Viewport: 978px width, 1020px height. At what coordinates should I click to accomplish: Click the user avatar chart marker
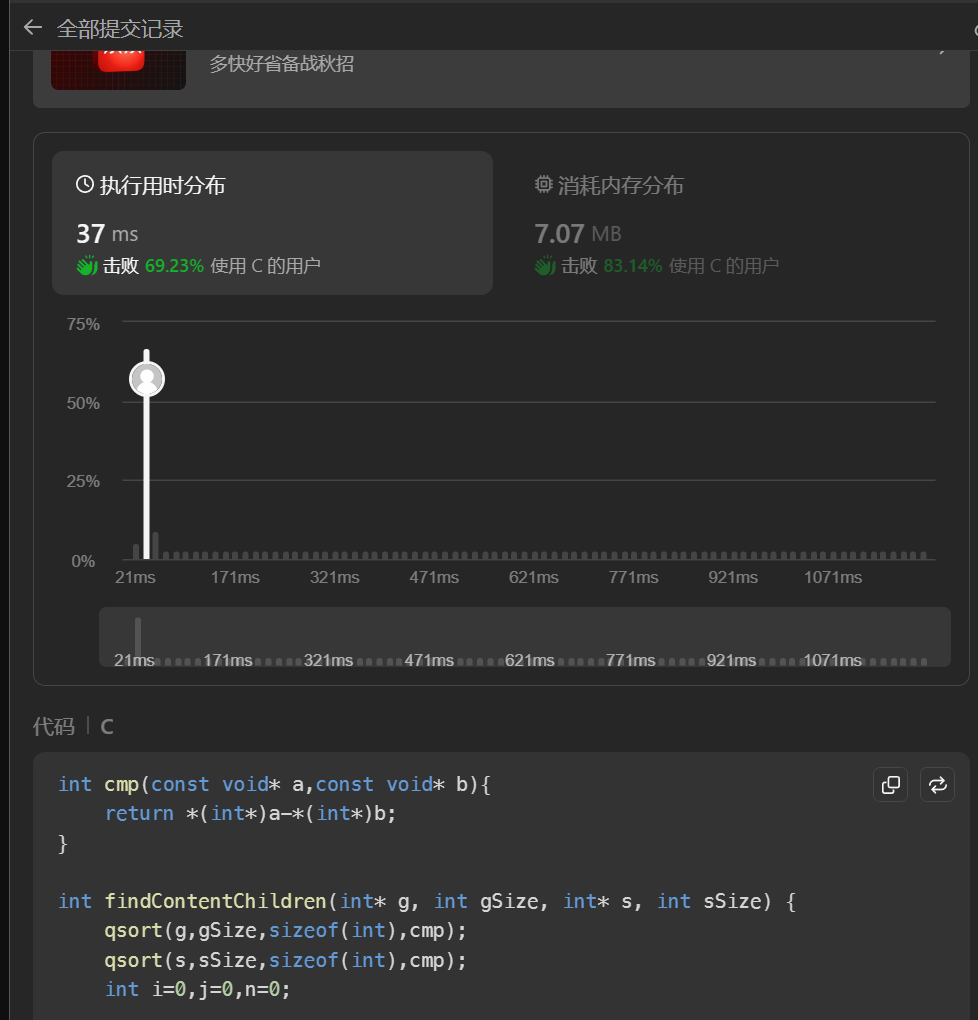click(147, 379)
